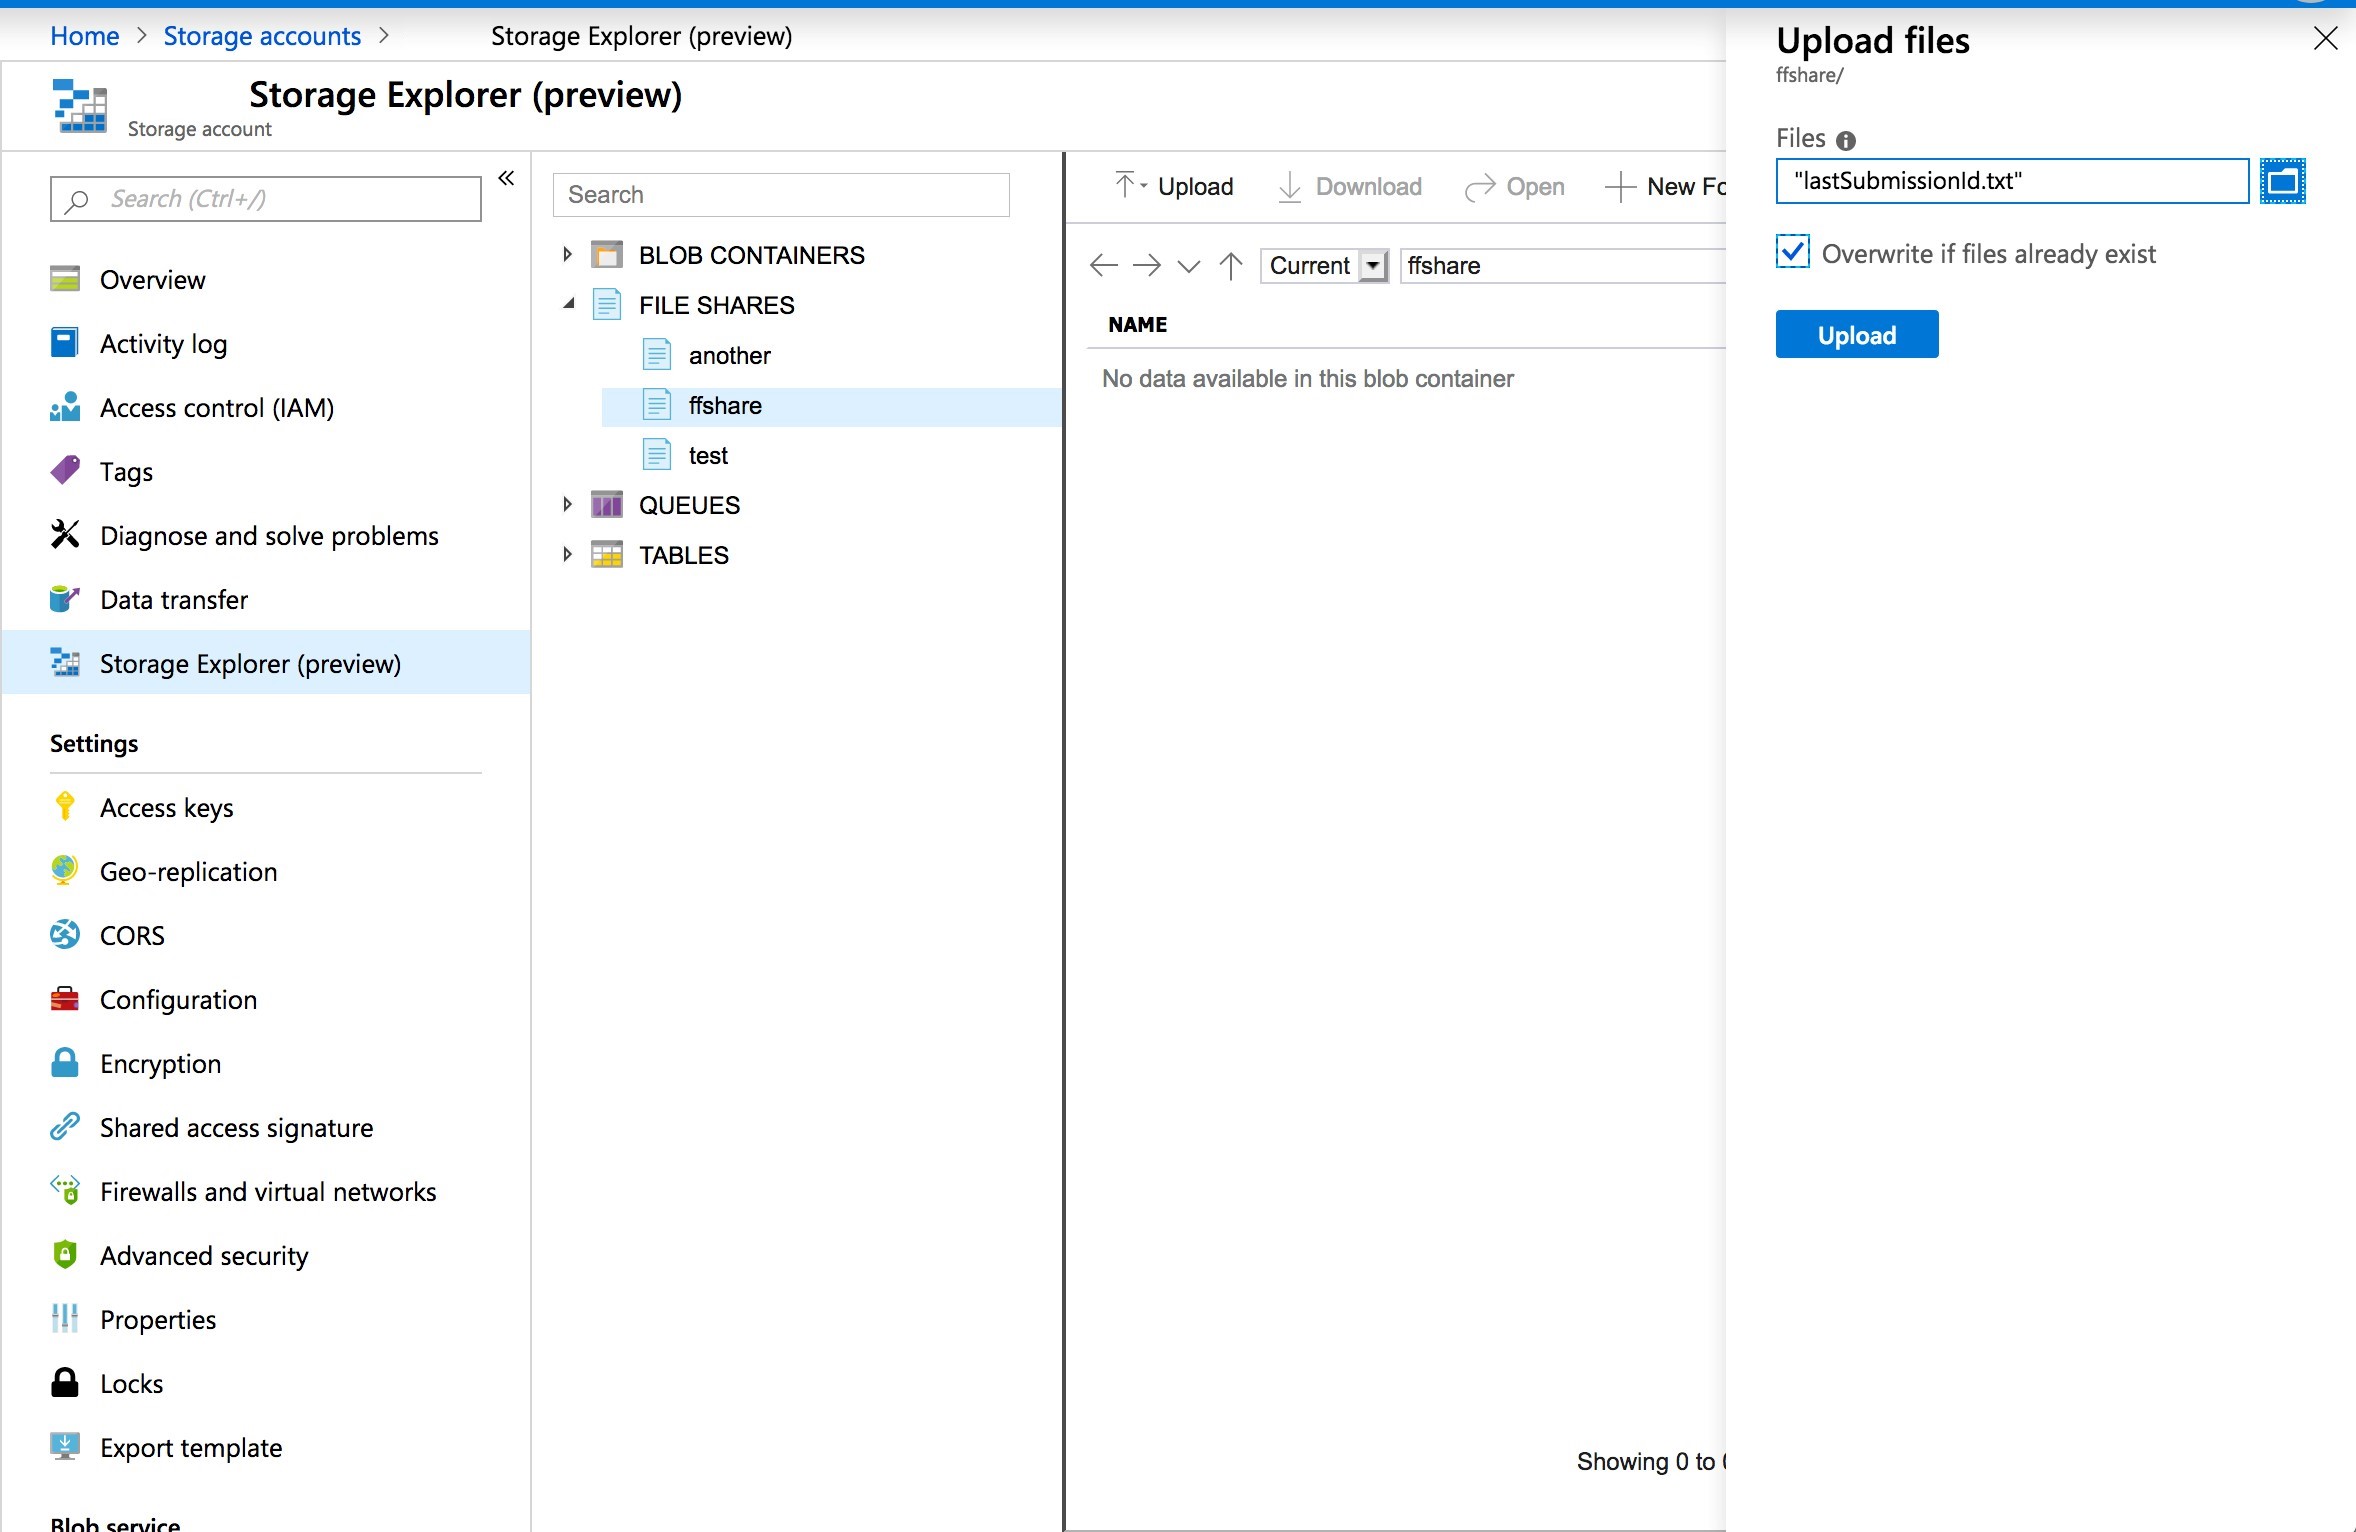The height and width of the screenshot is (1532, 2356).
Task: Click the browse files icon beside the Files field
Action: pyautogui.click(x=2284, y=181)
